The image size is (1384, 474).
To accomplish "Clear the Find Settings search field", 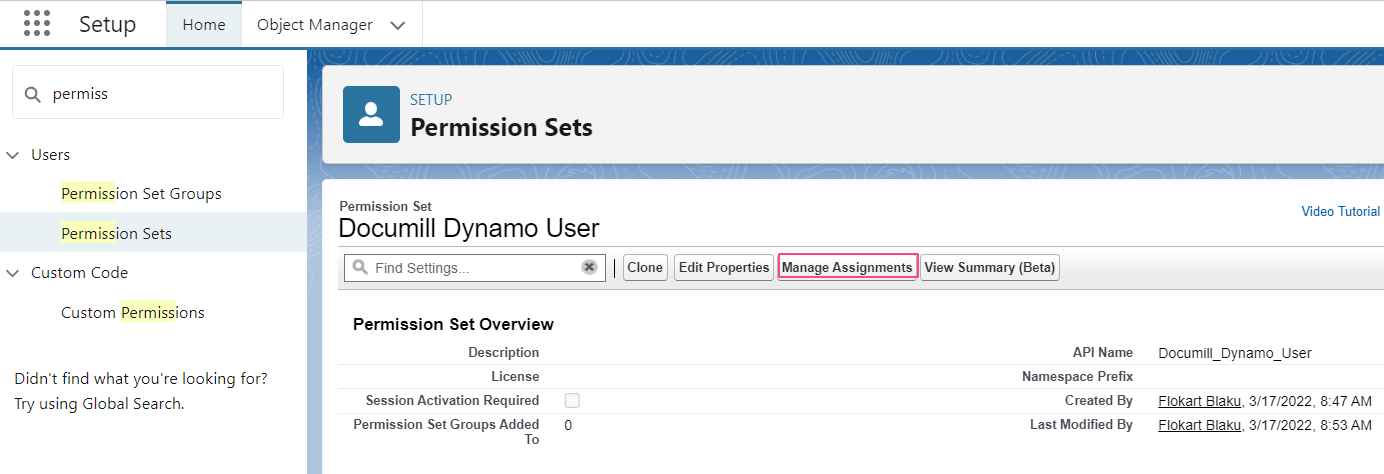I will 590,267.
